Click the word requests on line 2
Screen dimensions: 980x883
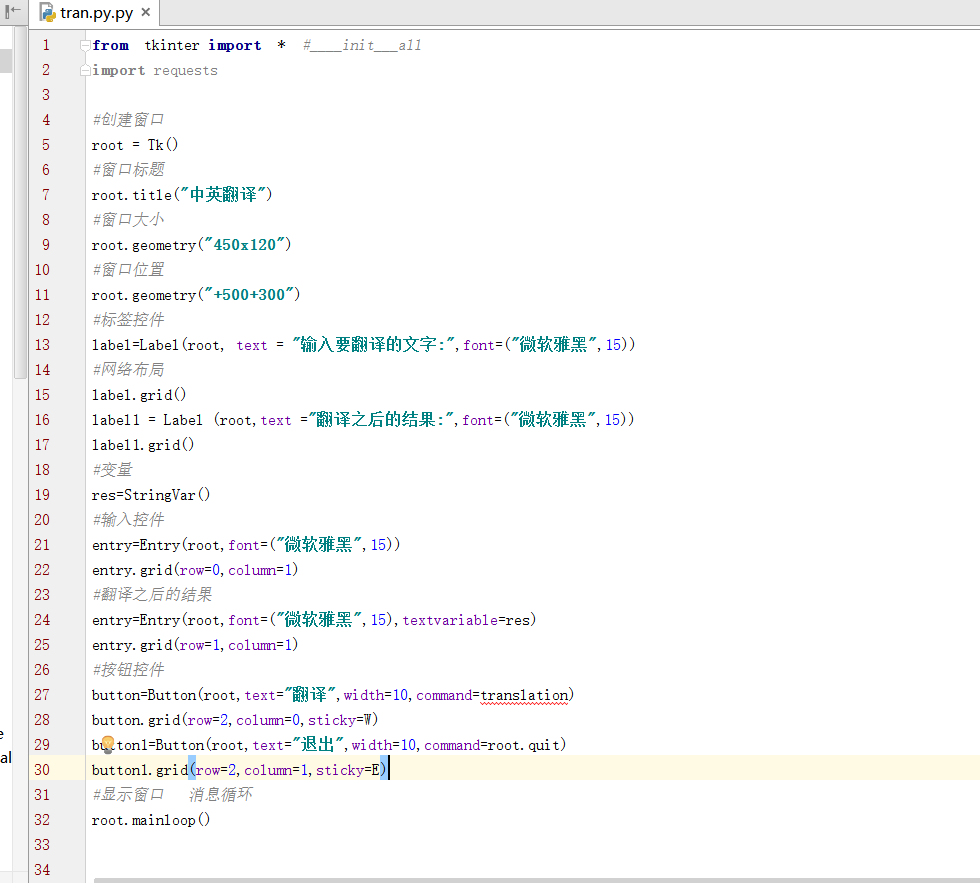click(x=186, y=71)
